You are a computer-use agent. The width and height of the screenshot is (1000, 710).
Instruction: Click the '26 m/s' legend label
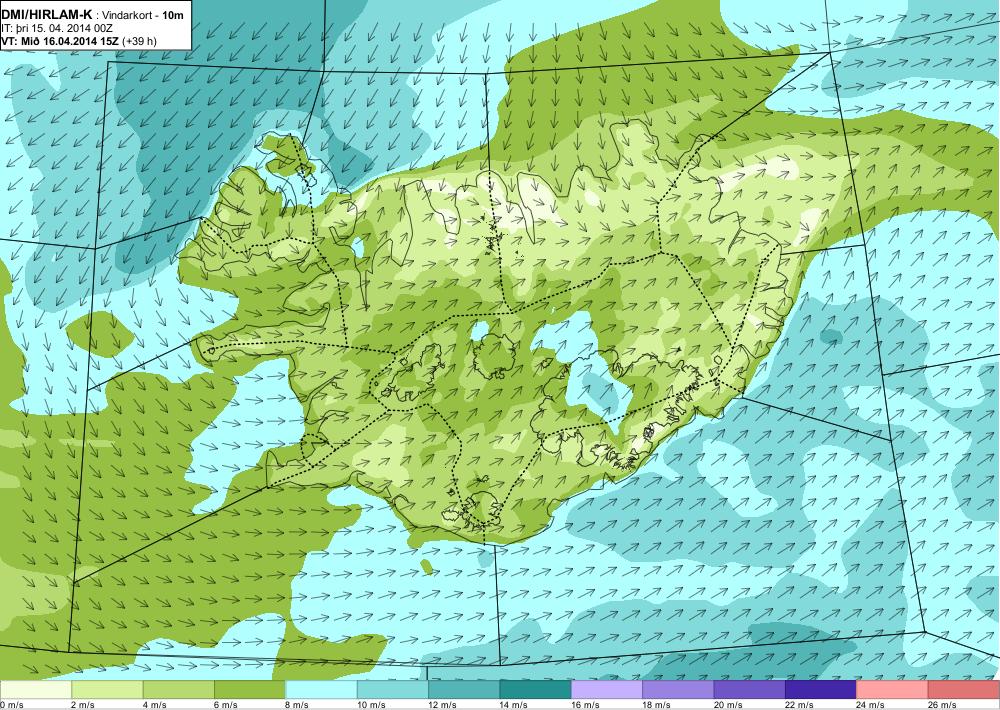coord(941,704)
